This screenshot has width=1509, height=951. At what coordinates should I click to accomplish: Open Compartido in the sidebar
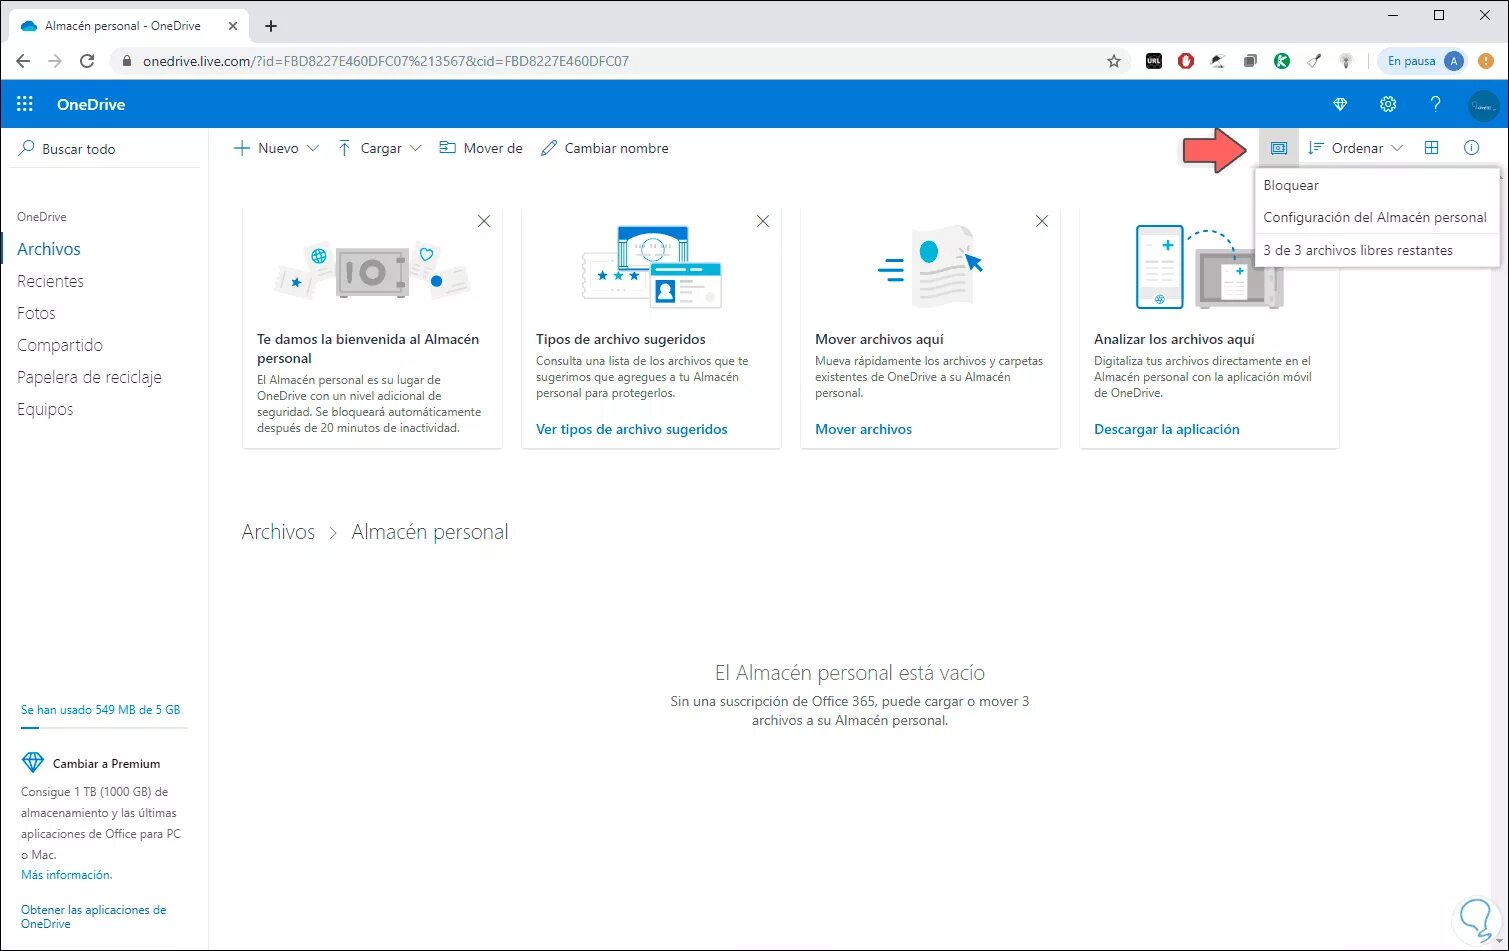click(60, 345)
